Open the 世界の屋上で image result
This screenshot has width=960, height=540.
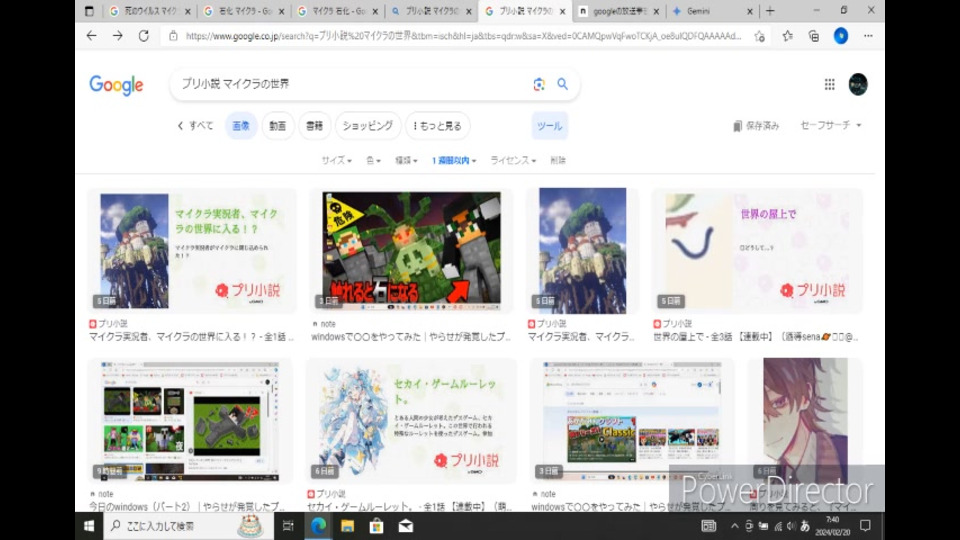tap(757, 250)
